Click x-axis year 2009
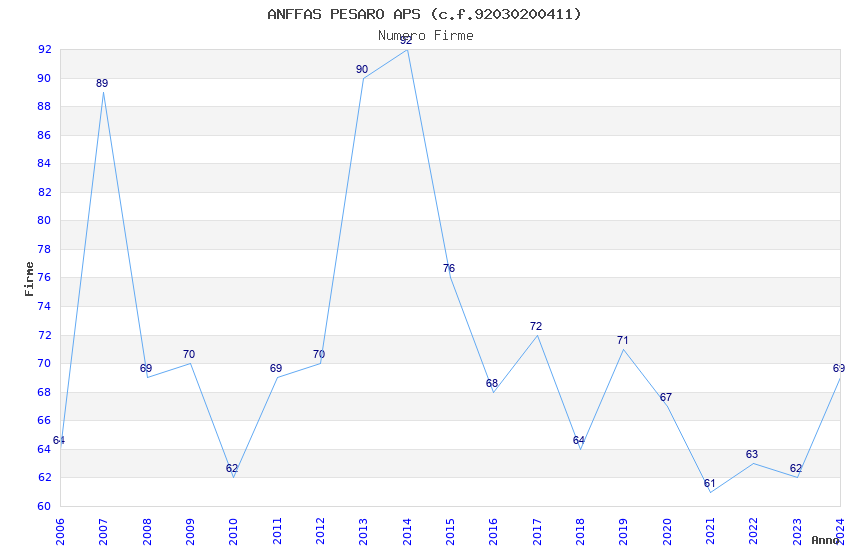 tap(190, 532)
